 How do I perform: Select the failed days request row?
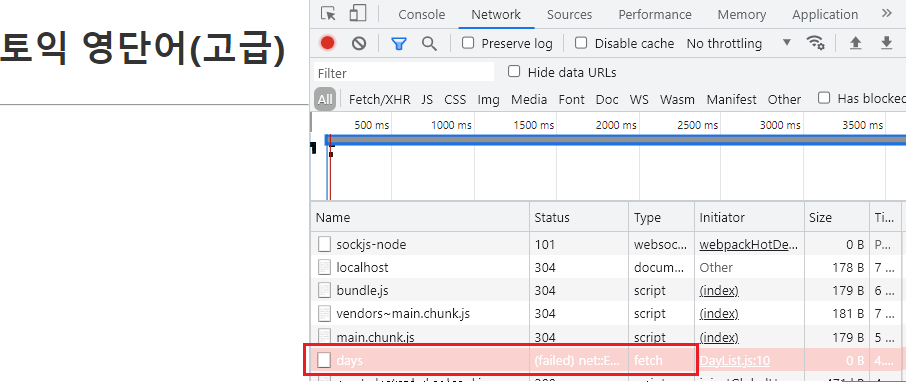[x=607, y=361]
